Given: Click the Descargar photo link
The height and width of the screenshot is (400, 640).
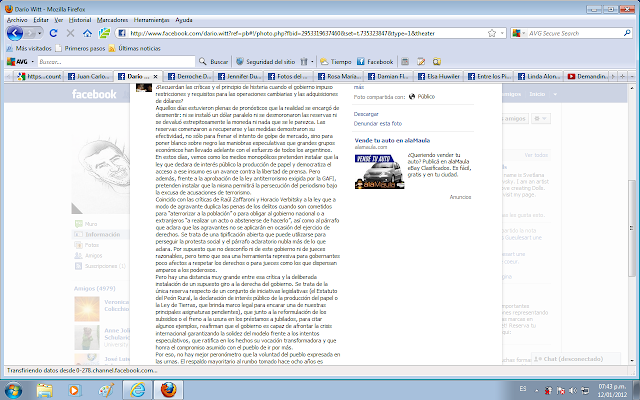Looking at the screenshot, I should tap(366, 114).
